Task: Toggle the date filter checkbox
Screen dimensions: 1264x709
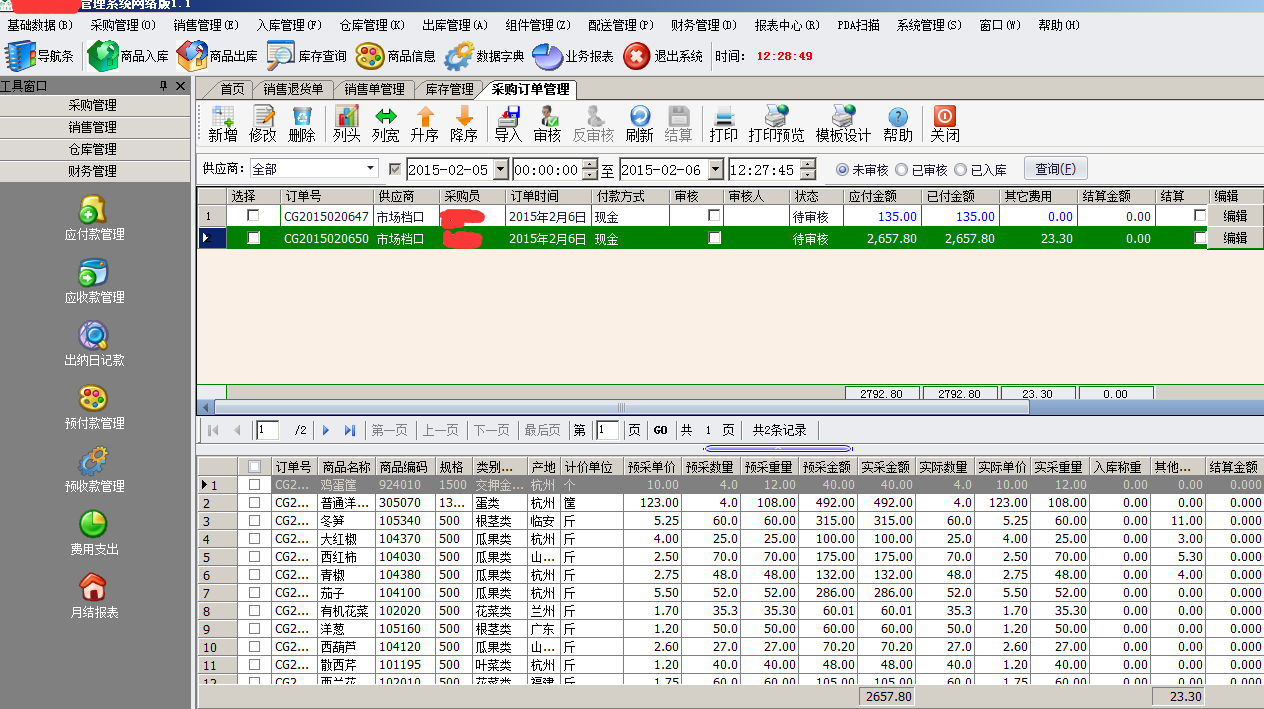Action: coord(395,169)
